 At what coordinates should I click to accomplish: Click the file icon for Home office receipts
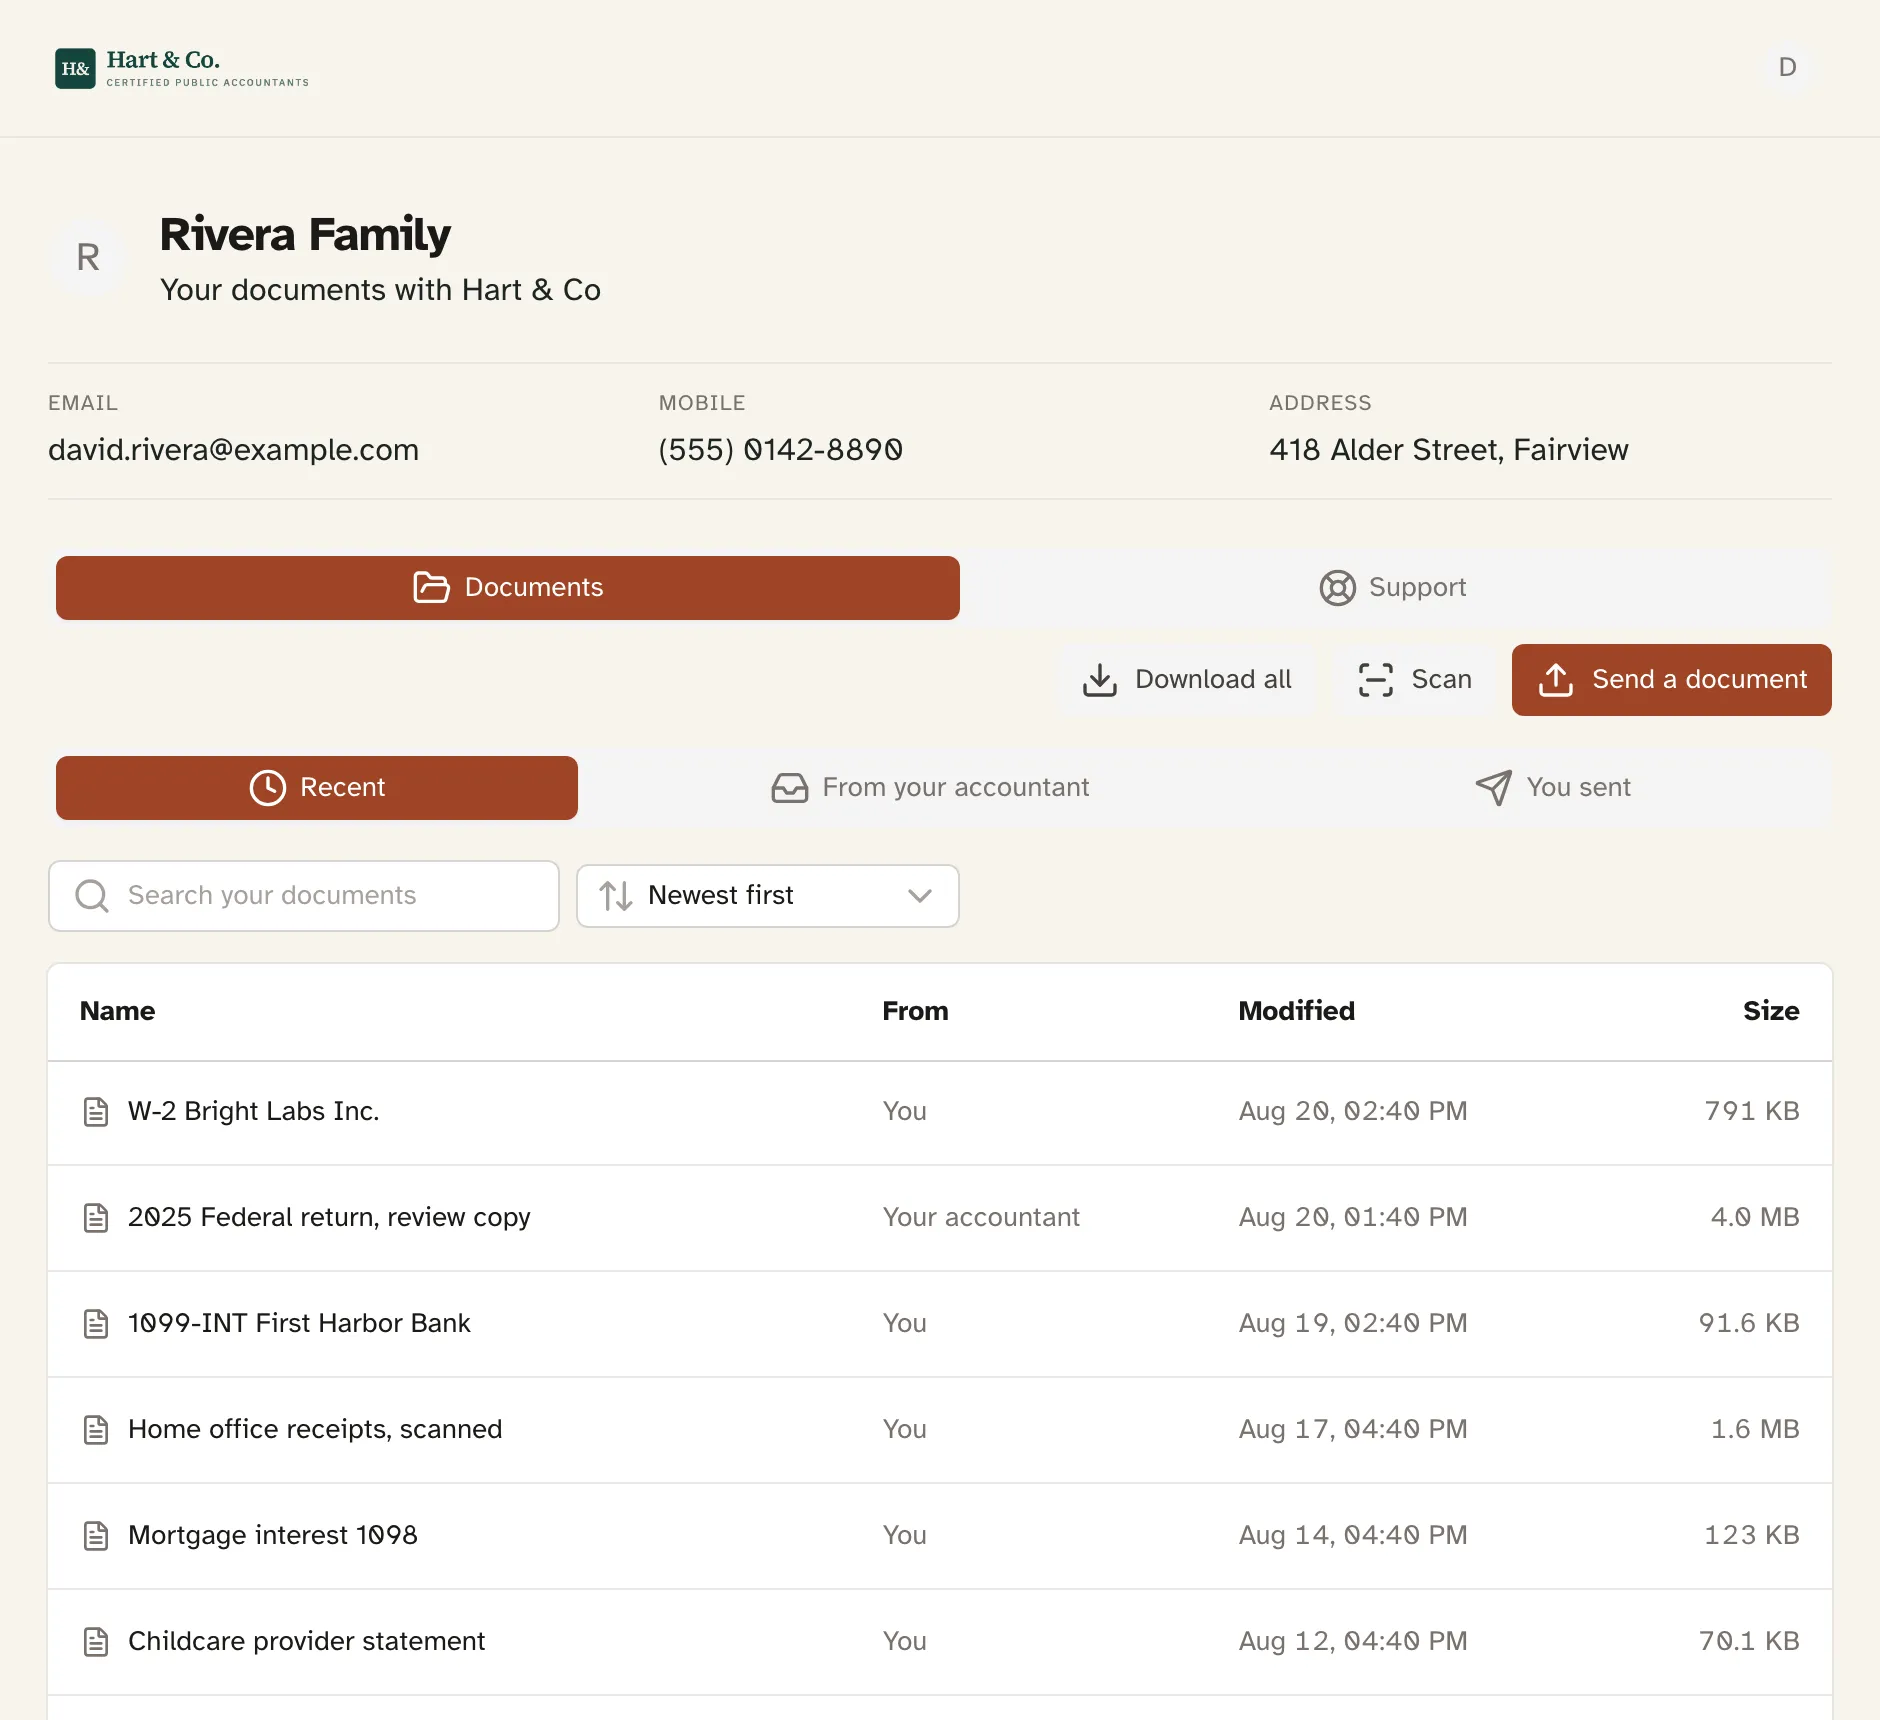click(96, 1430)
